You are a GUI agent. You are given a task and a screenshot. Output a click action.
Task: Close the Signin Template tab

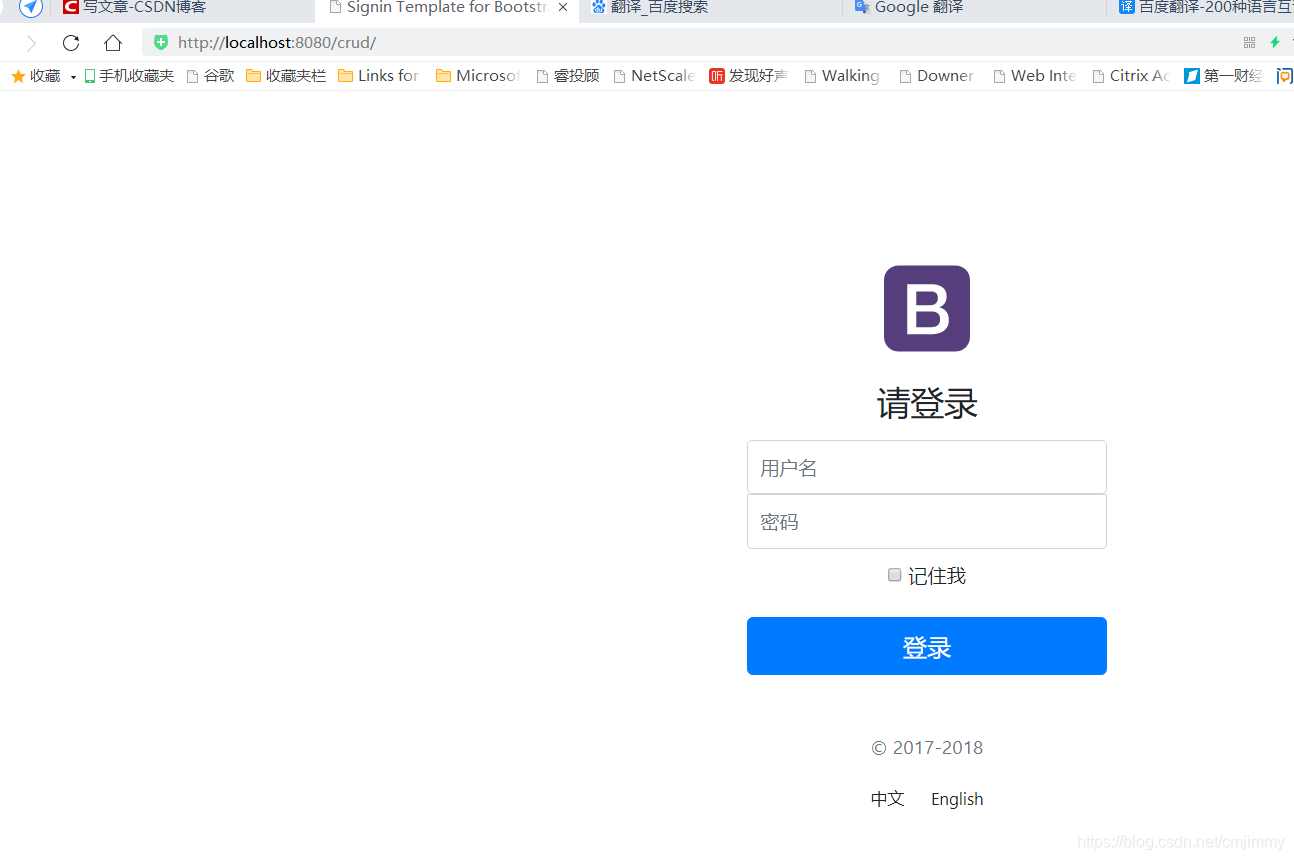click(563, 8)
